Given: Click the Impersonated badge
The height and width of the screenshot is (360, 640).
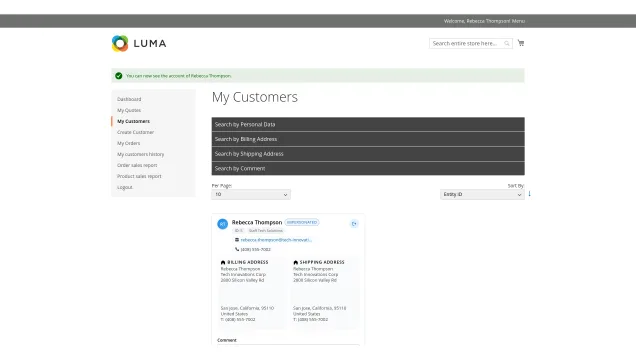Looking at the screenshot, I should point(302,222).
